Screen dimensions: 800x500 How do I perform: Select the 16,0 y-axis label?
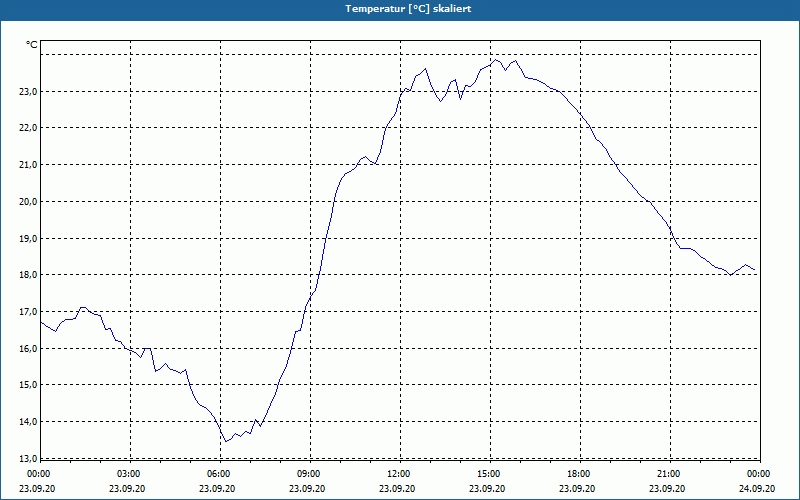[x=29, y=348]
